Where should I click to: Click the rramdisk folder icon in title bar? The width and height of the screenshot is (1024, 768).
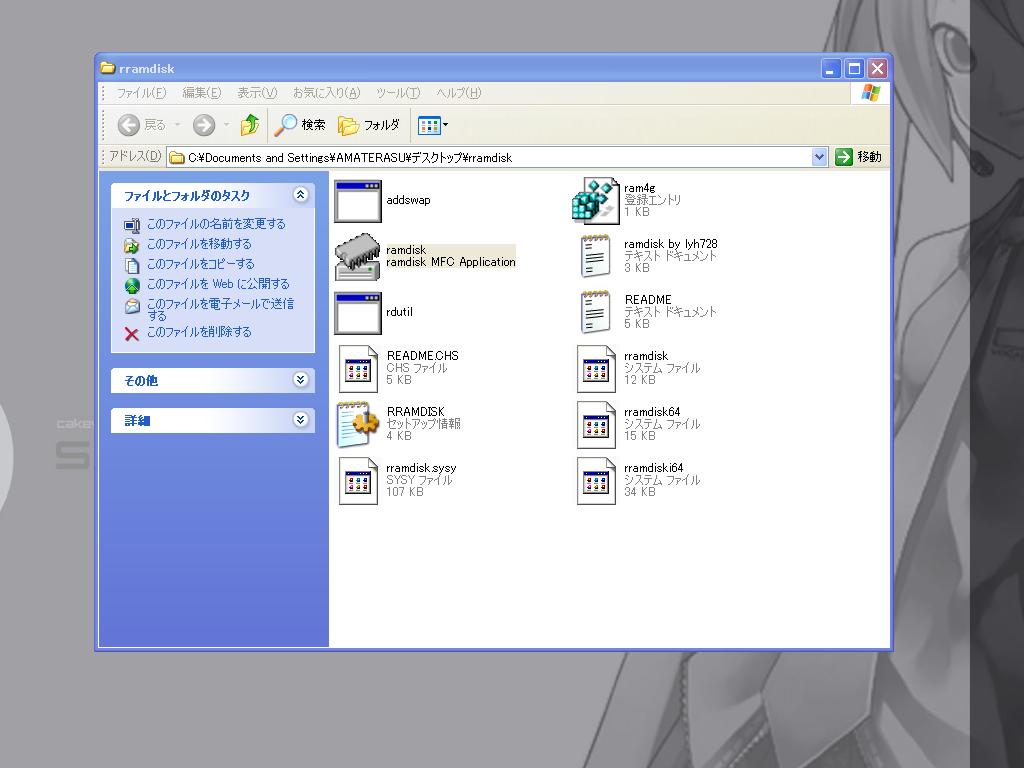pos(108,68)
